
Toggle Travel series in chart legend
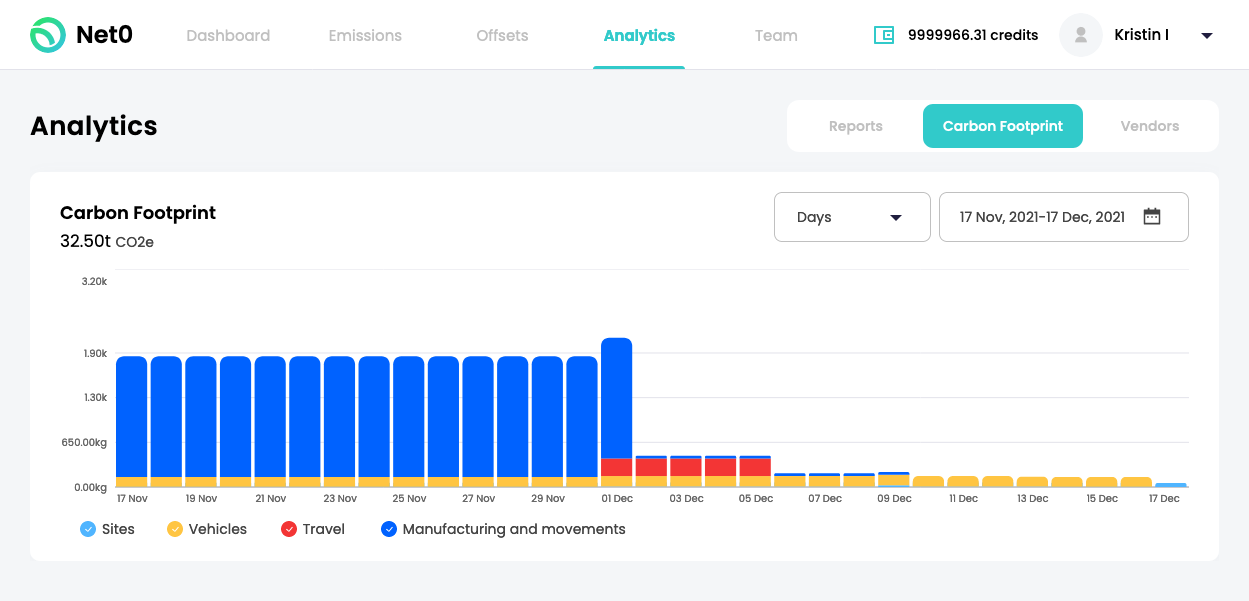pyautogui.click(x=289, y=529)
